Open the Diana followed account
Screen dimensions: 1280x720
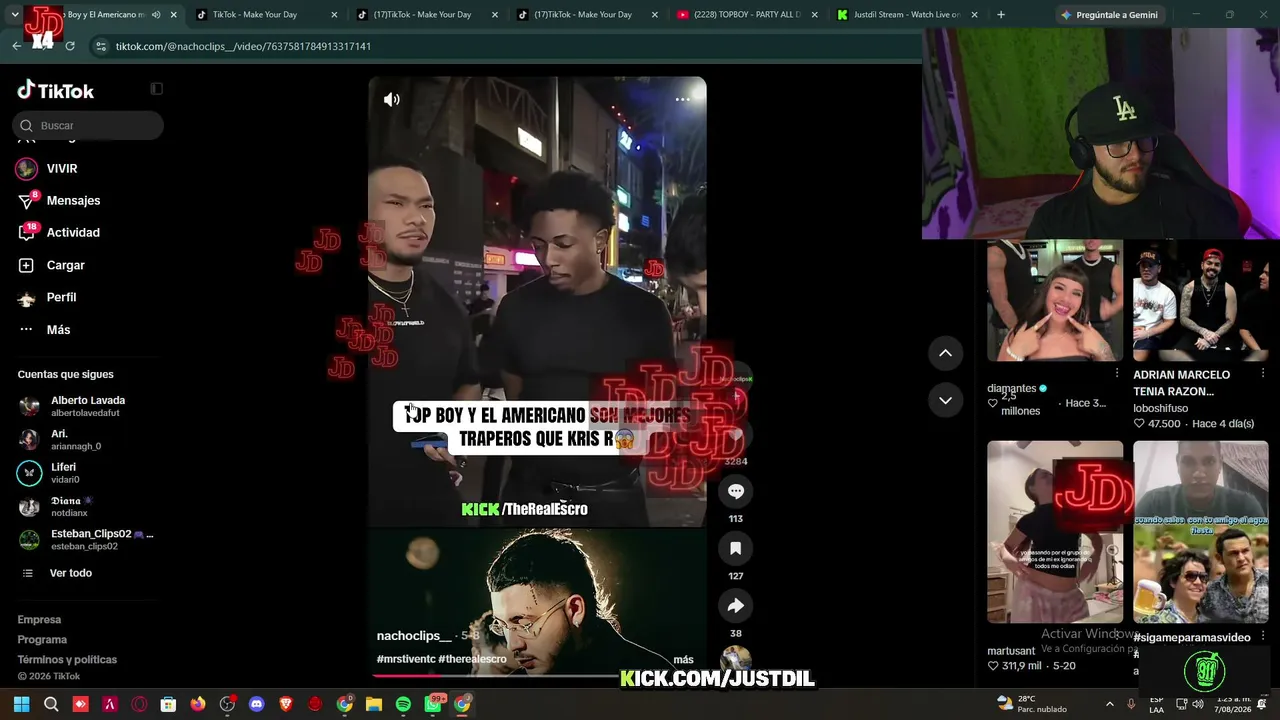pos(56,506)
